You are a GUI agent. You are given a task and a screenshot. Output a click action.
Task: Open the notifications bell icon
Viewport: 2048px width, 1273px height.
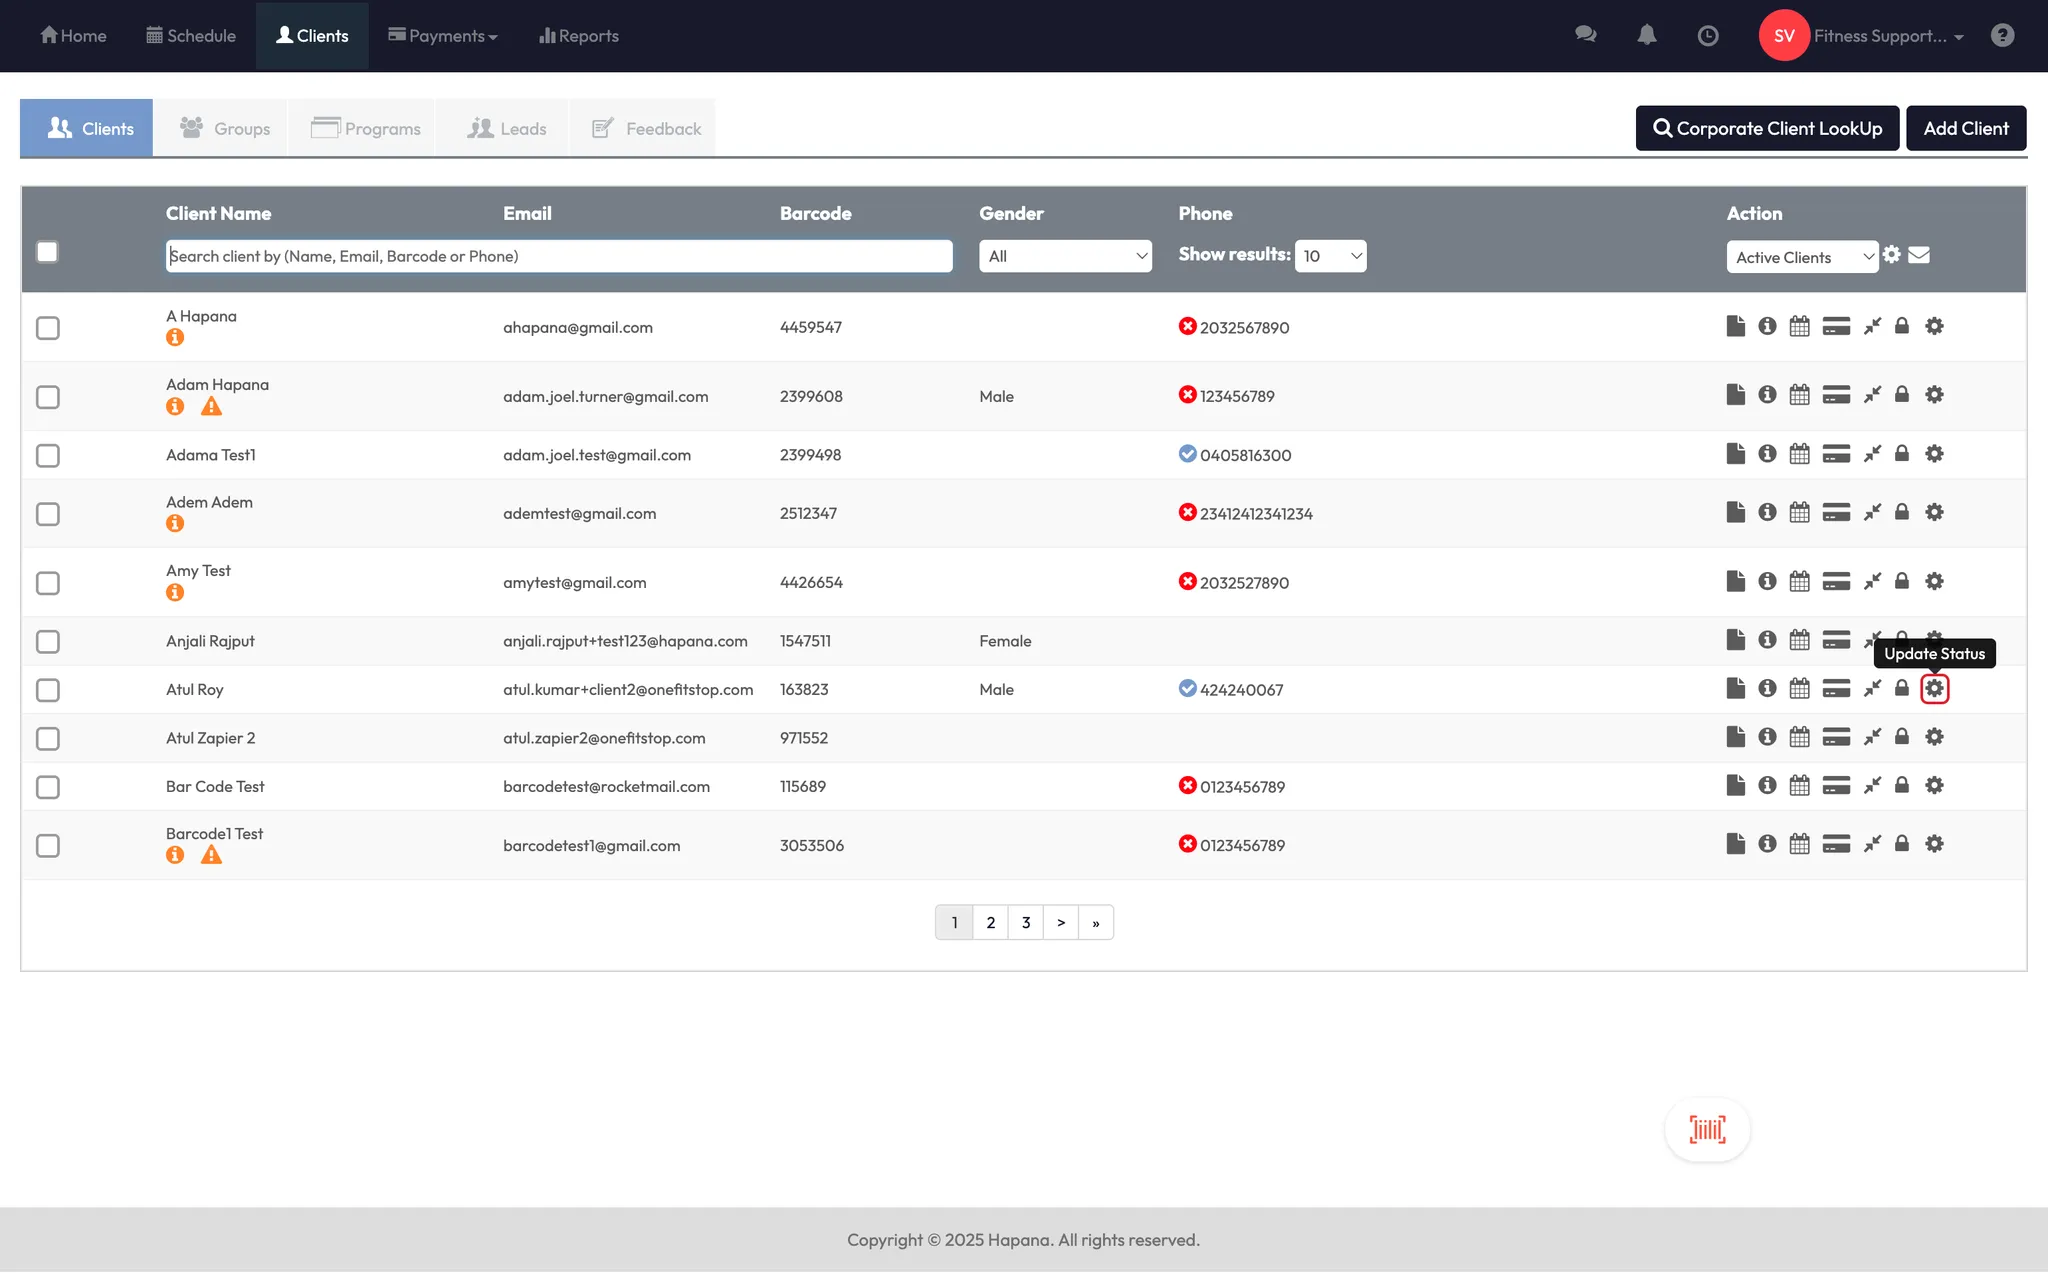pos(1646,36)
